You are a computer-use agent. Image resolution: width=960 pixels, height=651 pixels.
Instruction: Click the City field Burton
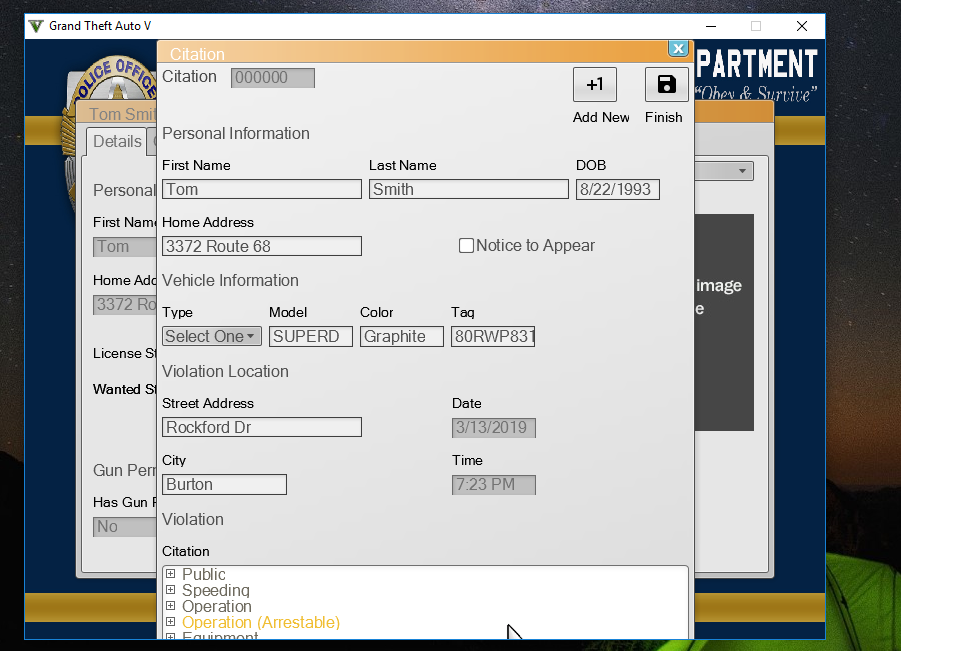(x=224, y=484)
